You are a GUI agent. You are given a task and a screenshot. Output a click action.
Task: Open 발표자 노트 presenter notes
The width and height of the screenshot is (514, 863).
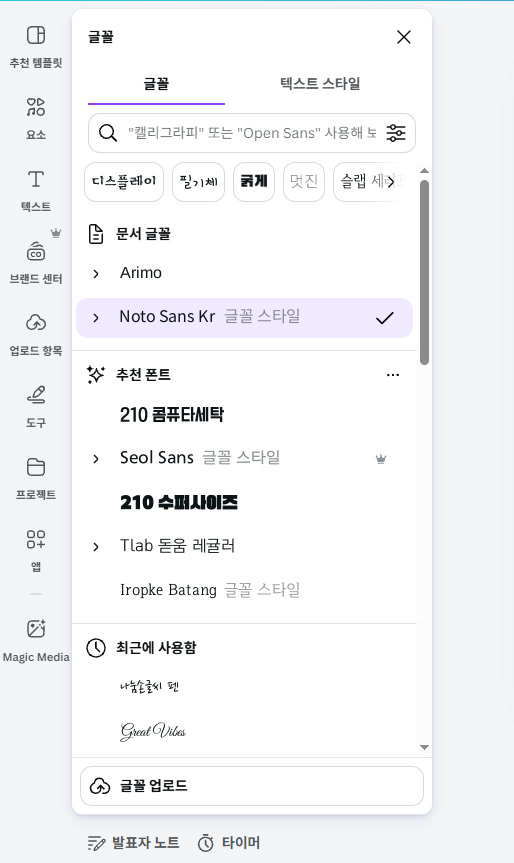click(133, 843)
